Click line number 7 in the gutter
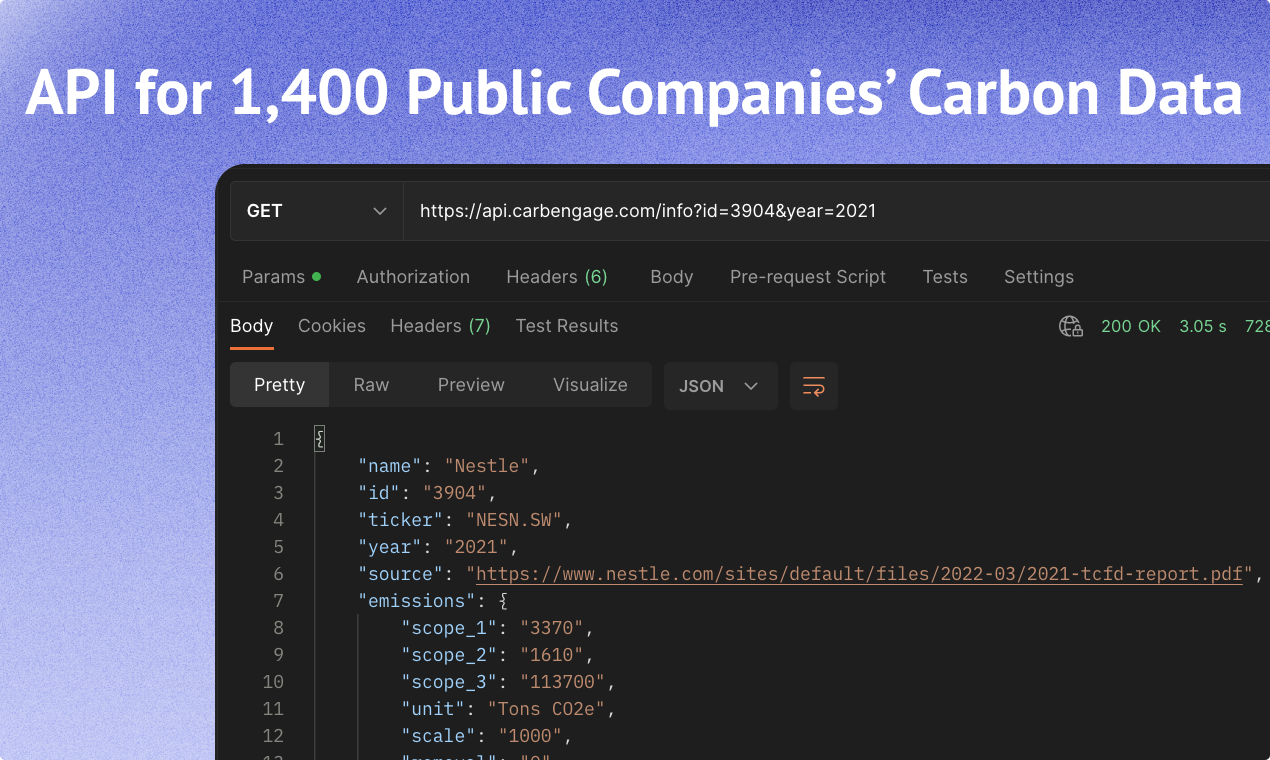 [x=278, y=601]
